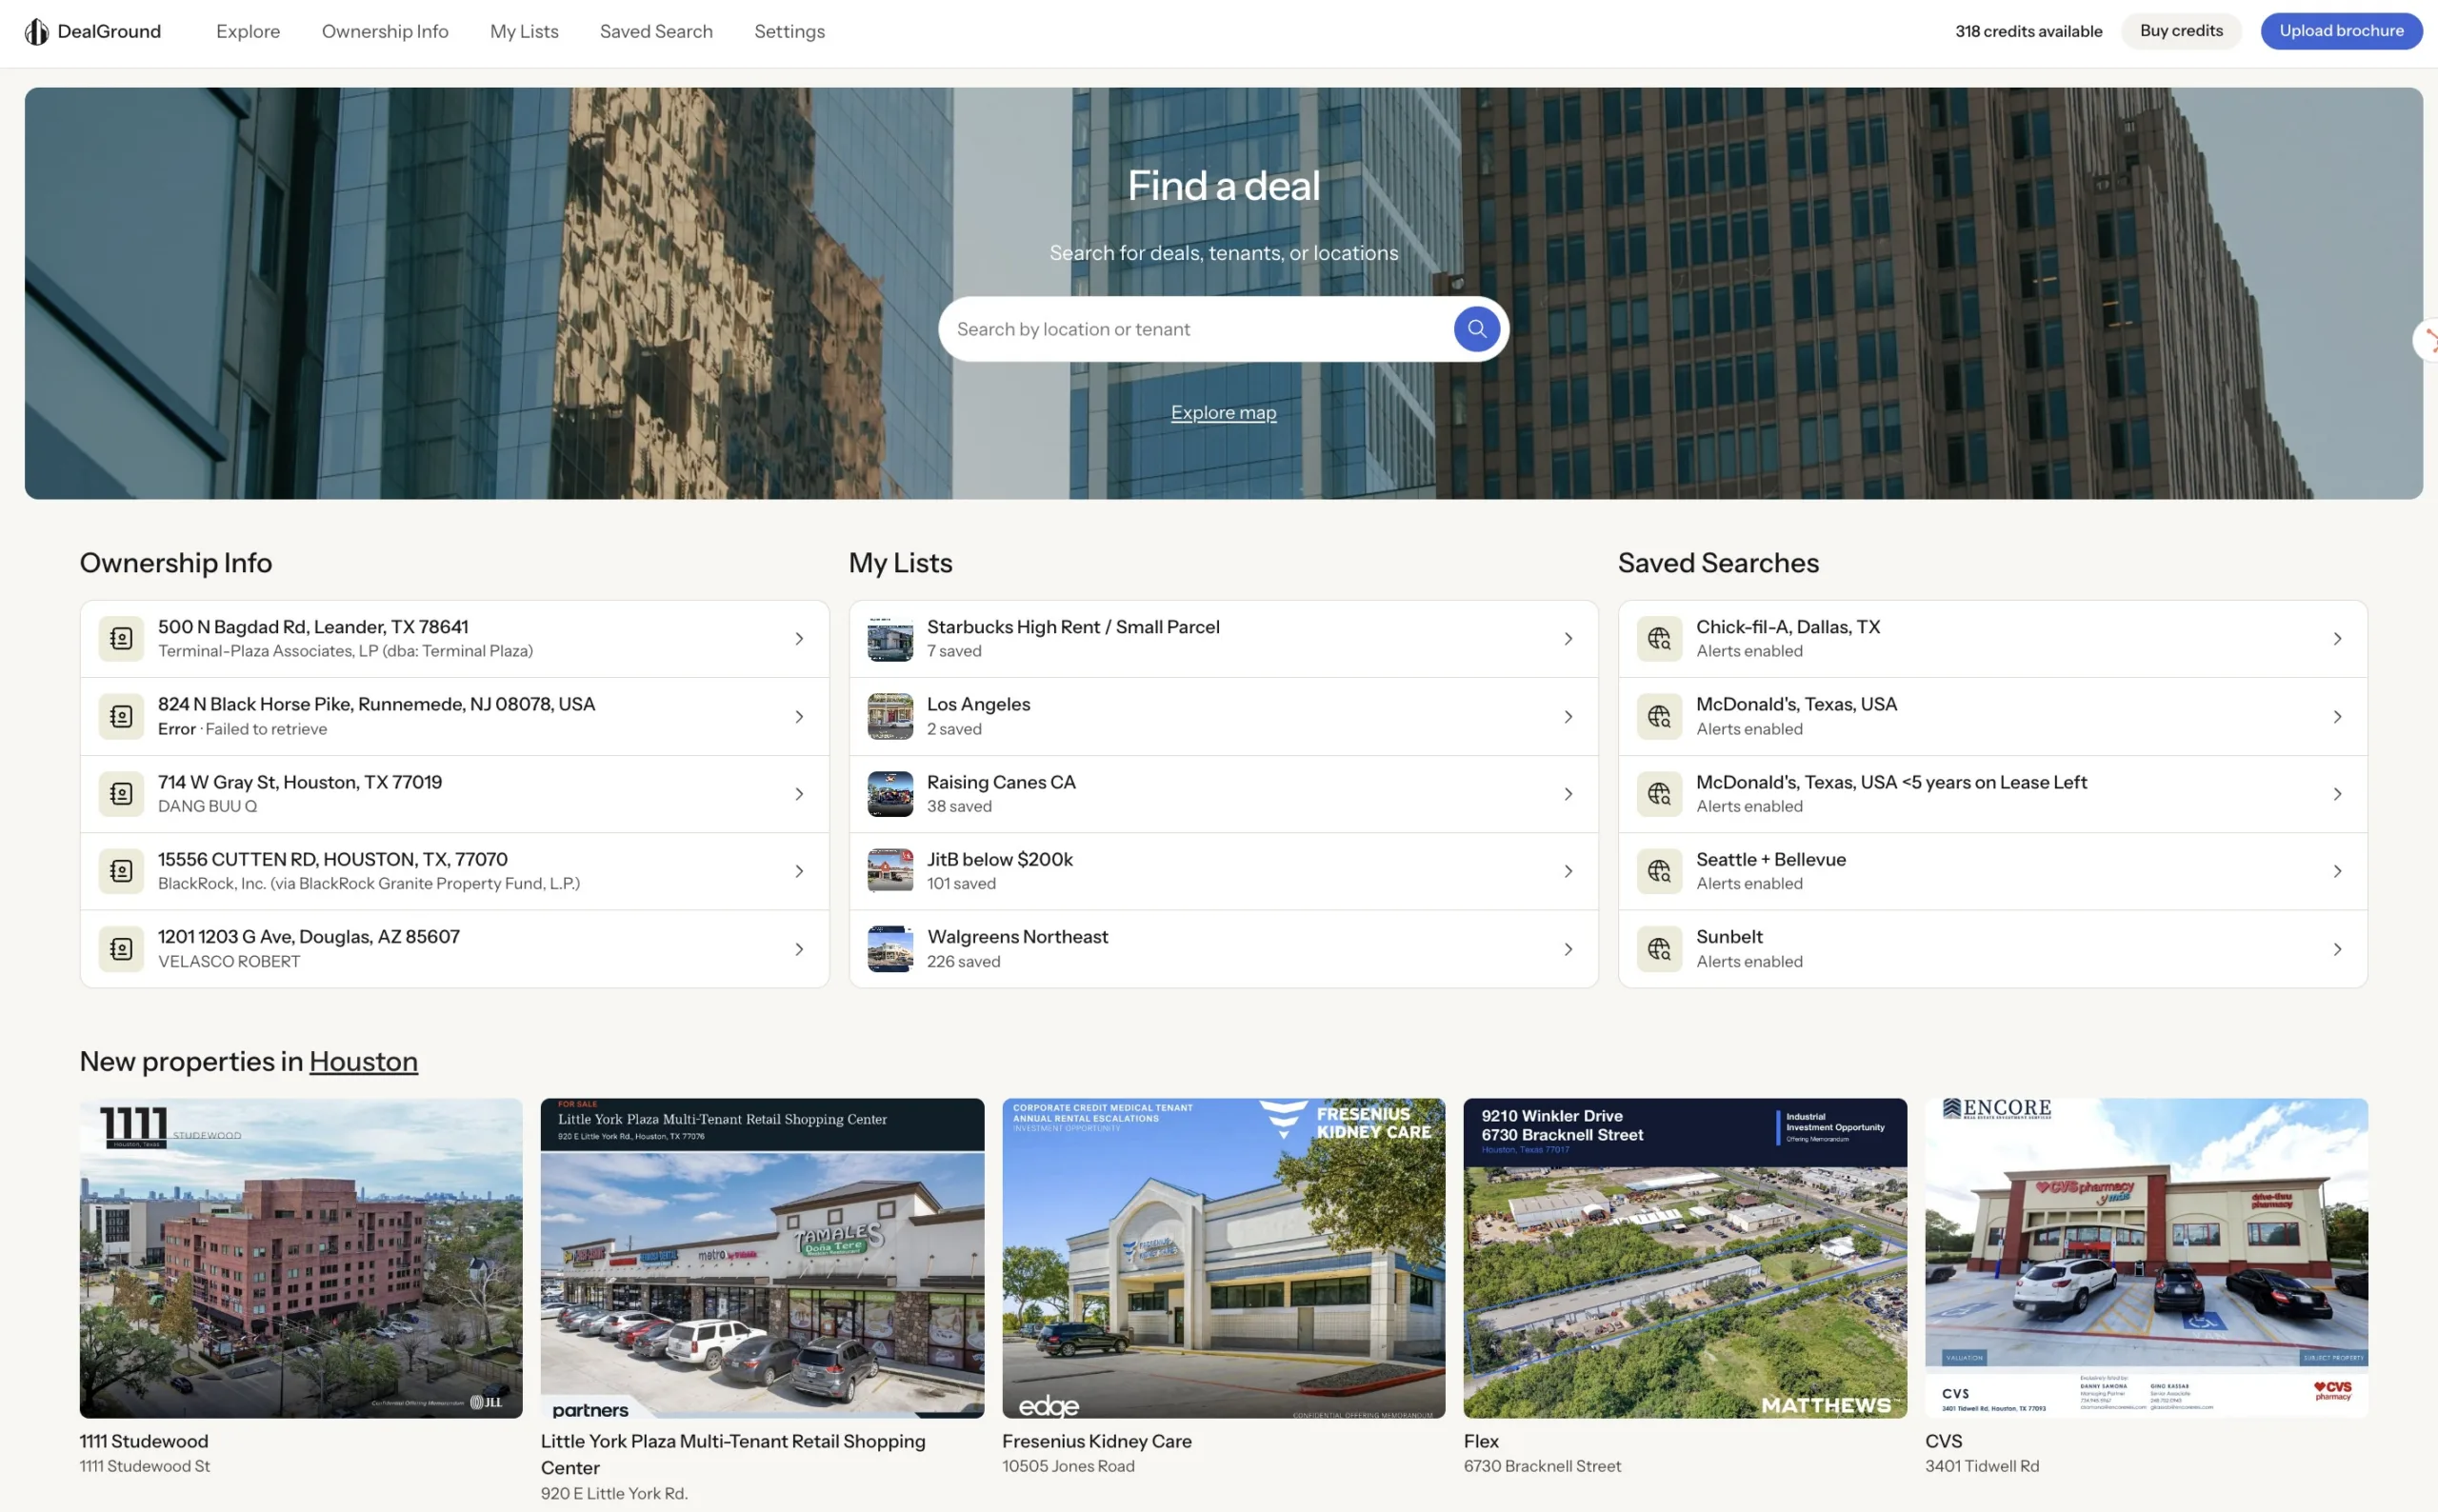
Task: Expand the Starbucks High Rent / Small Parcel list
Action: (1567, 638)
